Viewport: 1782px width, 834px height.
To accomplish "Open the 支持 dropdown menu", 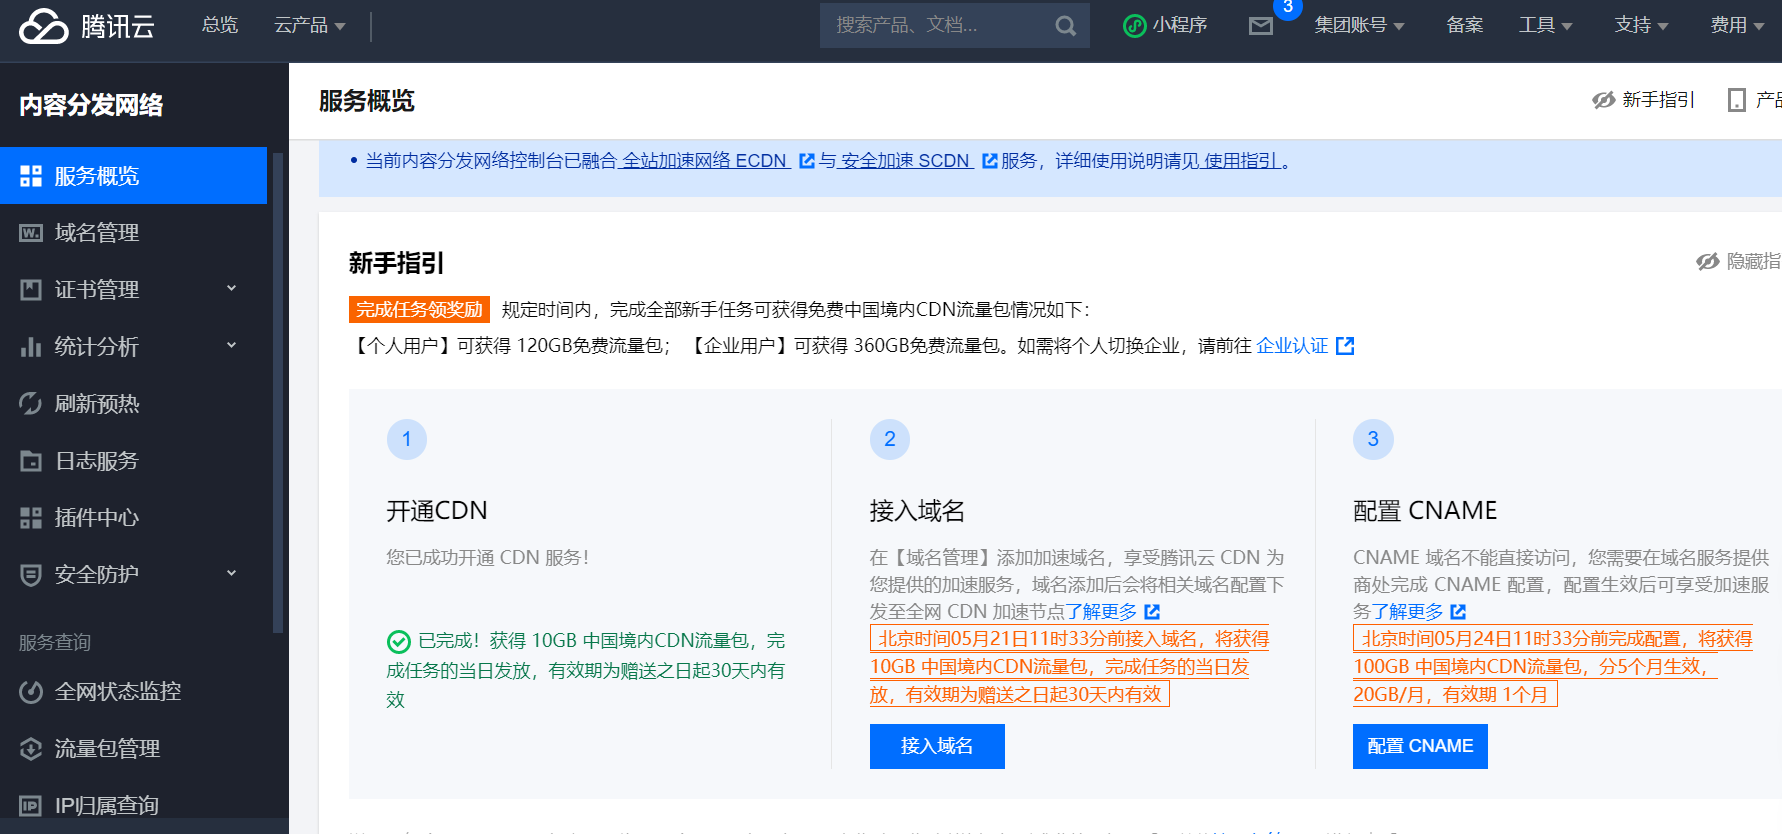I will tap(1641, 26).
